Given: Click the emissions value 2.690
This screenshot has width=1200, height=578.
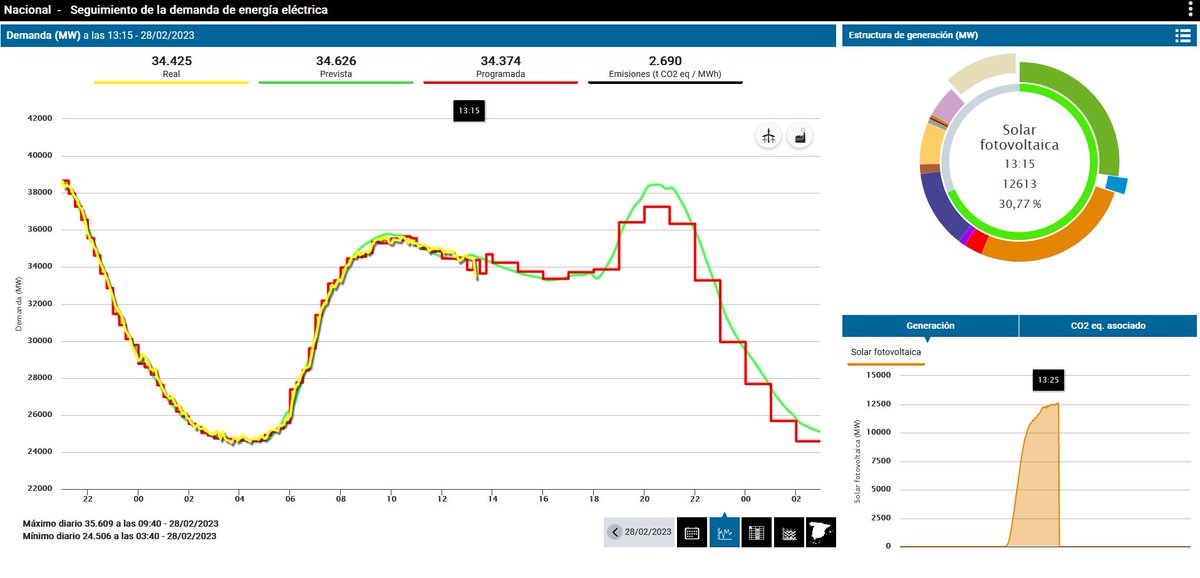Looking at the screenshot, I should point(665,61).
